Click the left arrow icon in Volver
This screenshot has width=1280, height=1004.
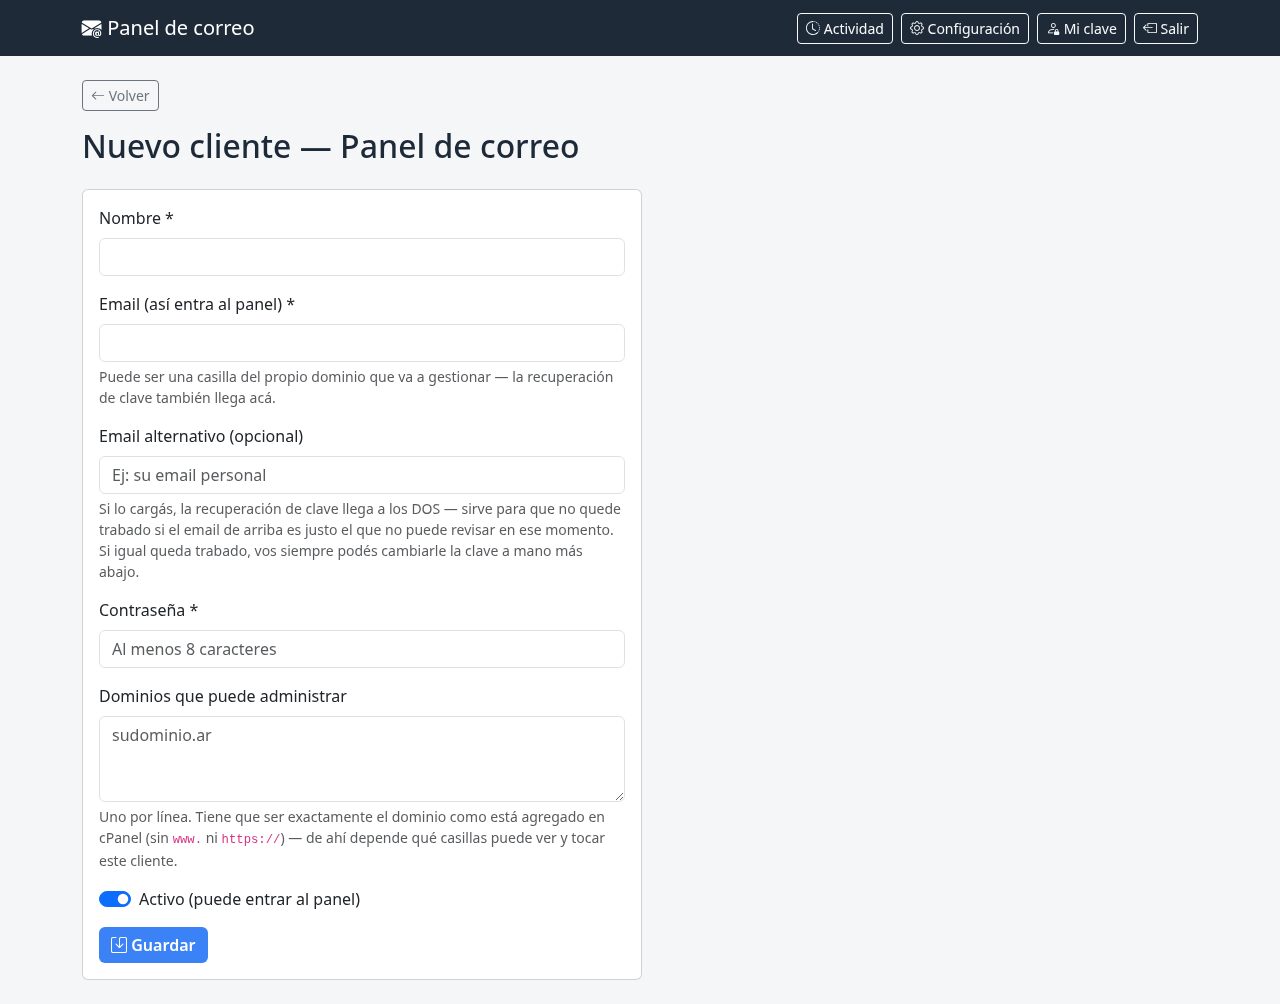(97, 96)
